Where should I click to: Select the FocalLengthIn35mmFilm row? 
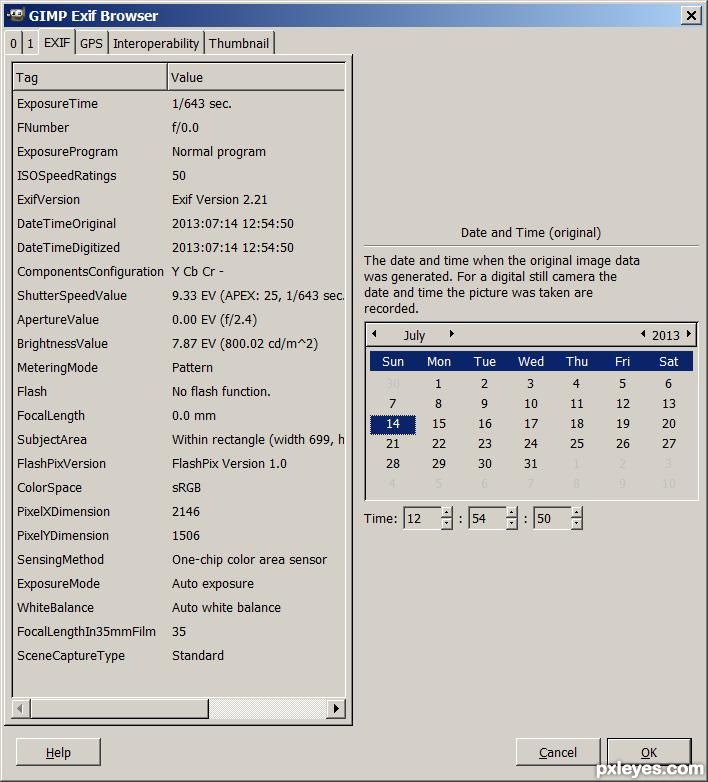click(x=179, y=631)
